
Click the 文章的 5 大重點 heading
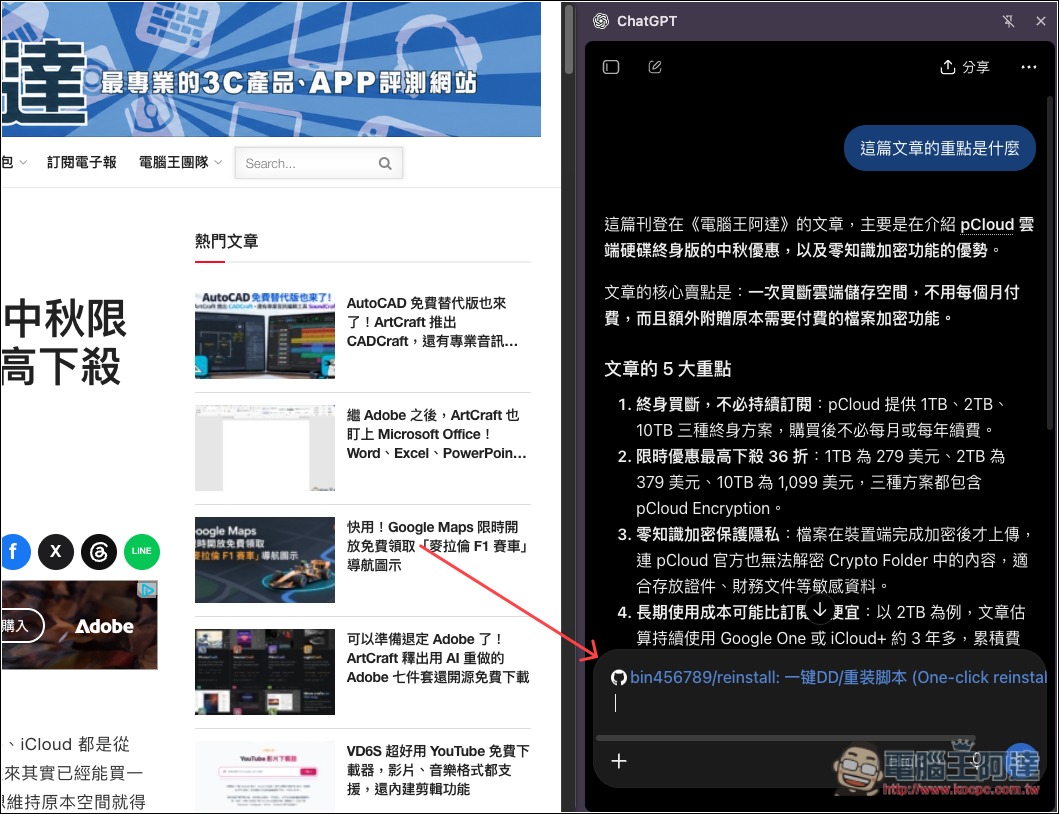tap(667, 369)
